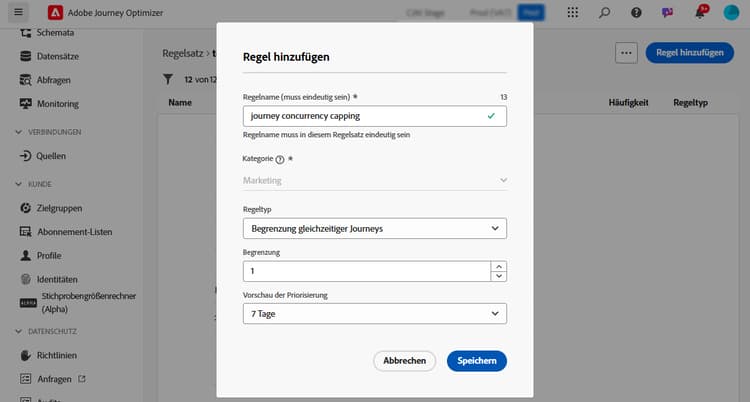Open the help question mark icon
Image resolution: width=750 pixels, height=402 pixels.
click(636, 12)
